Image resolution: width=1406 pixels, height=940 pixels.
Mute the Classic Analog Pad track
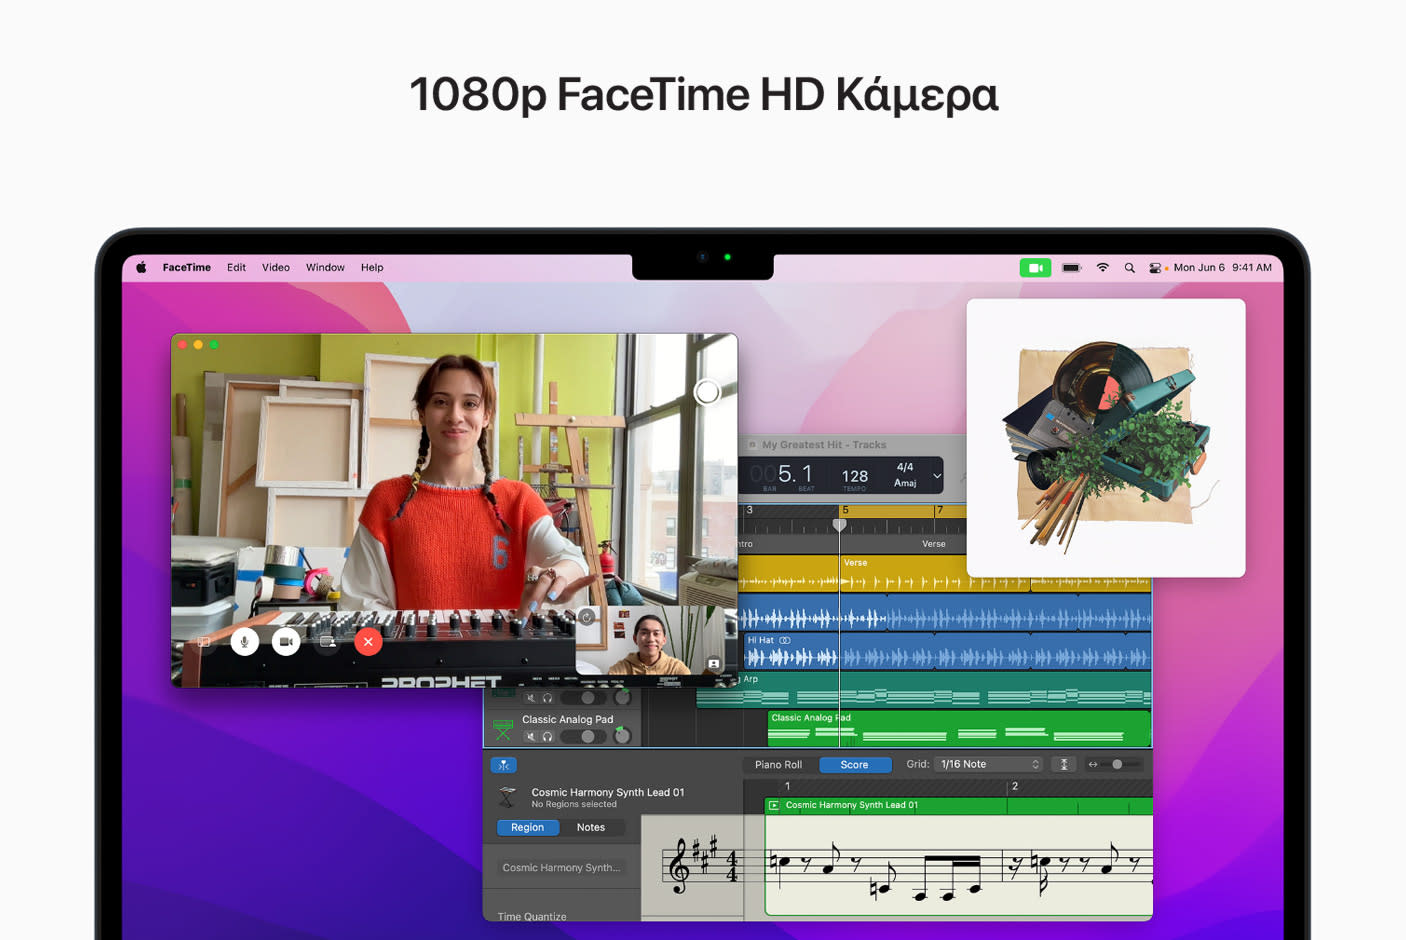531,737
